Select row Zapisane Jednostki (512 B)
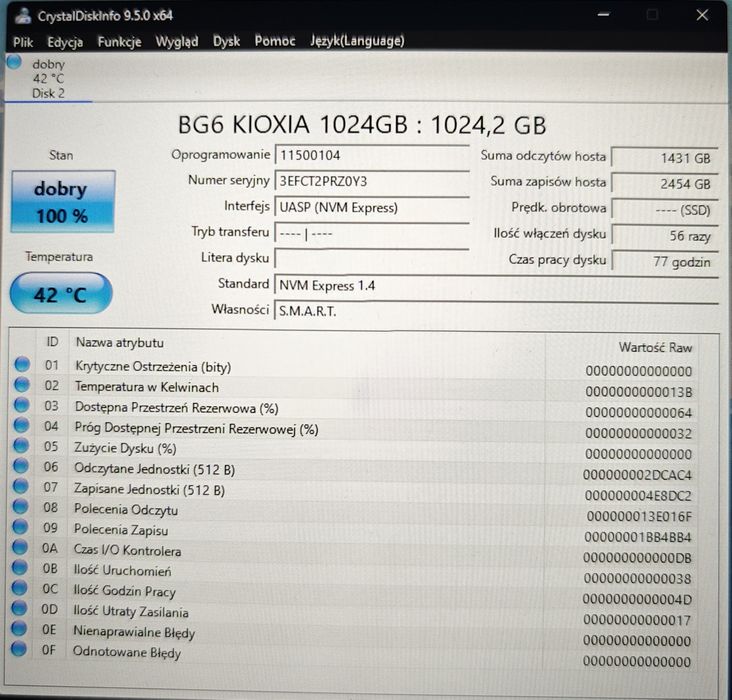 point(355,491)
